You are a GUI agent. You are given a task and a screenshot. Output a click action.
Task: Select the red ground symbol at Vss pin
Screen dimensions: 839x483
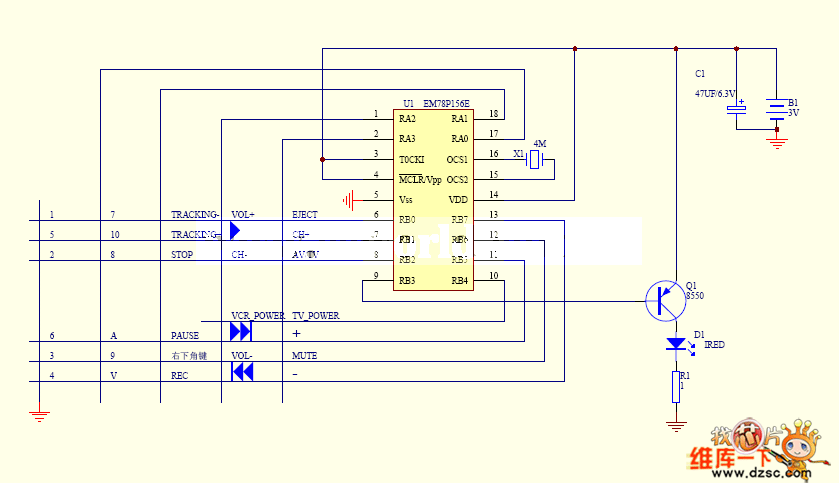point(348,200)
